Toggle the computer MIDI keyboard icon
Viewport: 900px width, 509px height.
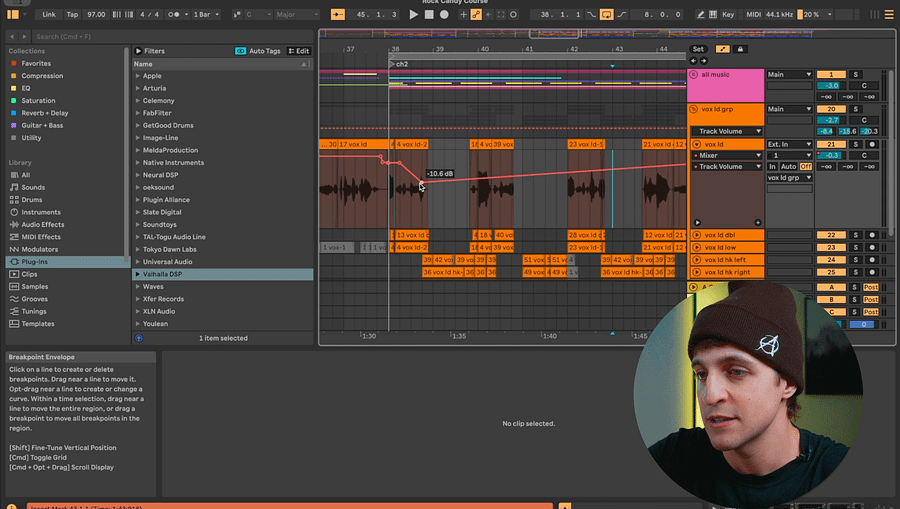pos(713,14)
